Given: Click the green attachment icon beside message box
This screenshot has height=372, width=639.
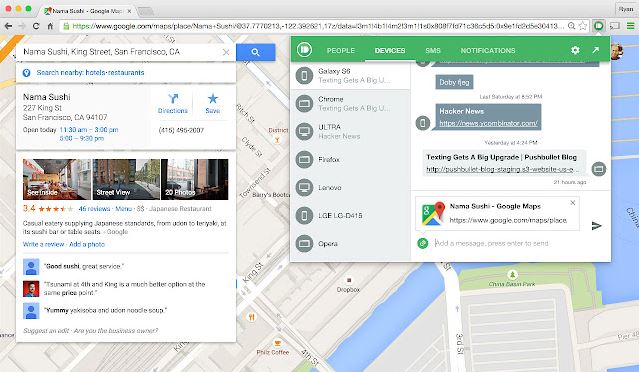Looking at the screenshot, I should click(423, 243).
